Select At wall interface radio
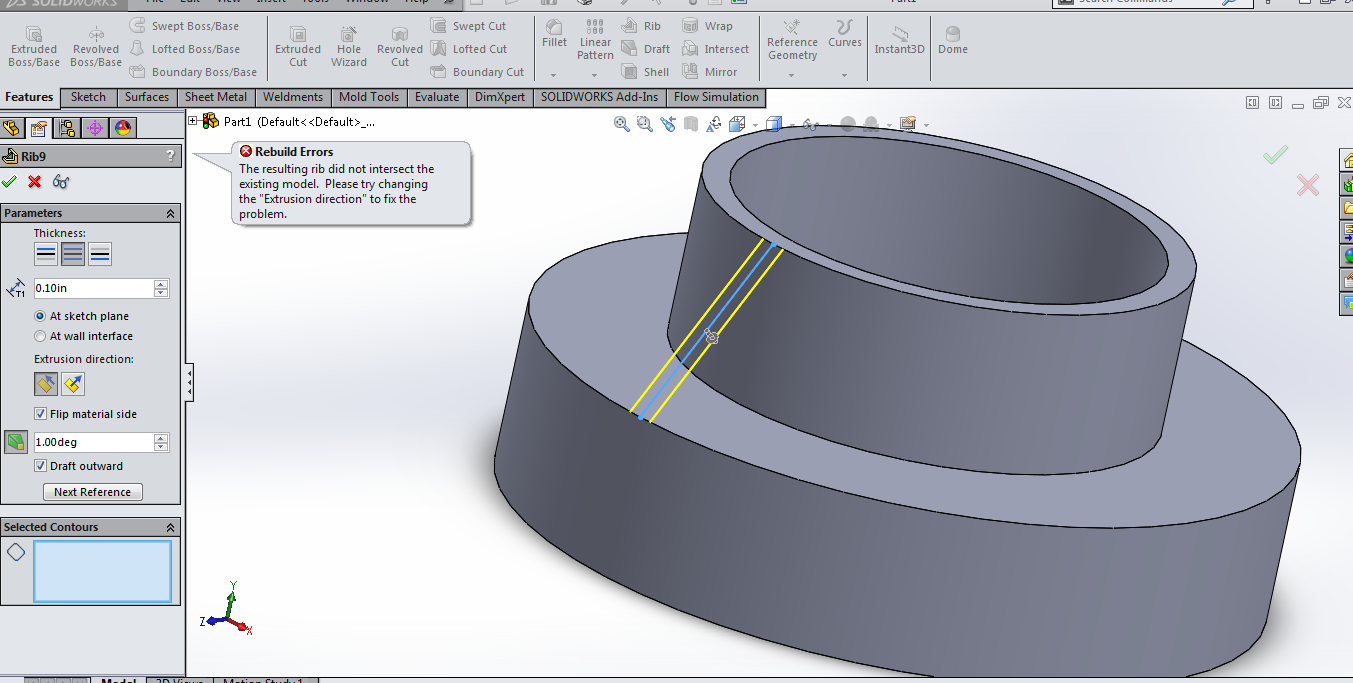 tap(40, 336)
